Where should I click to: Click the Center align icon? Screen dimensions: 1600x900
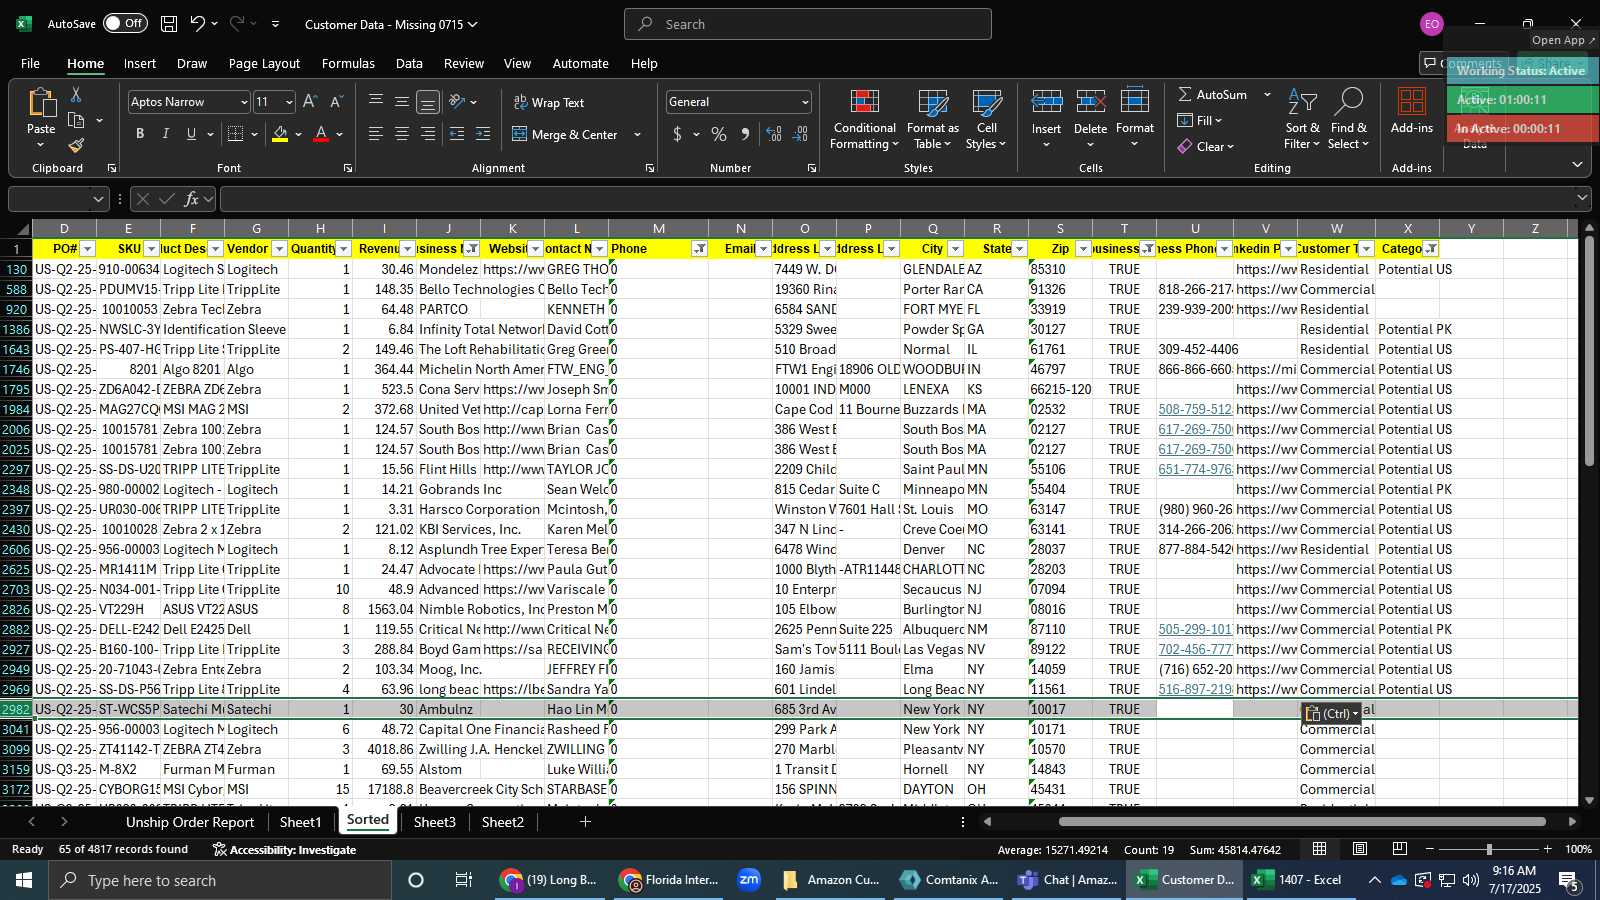[402, 134]
